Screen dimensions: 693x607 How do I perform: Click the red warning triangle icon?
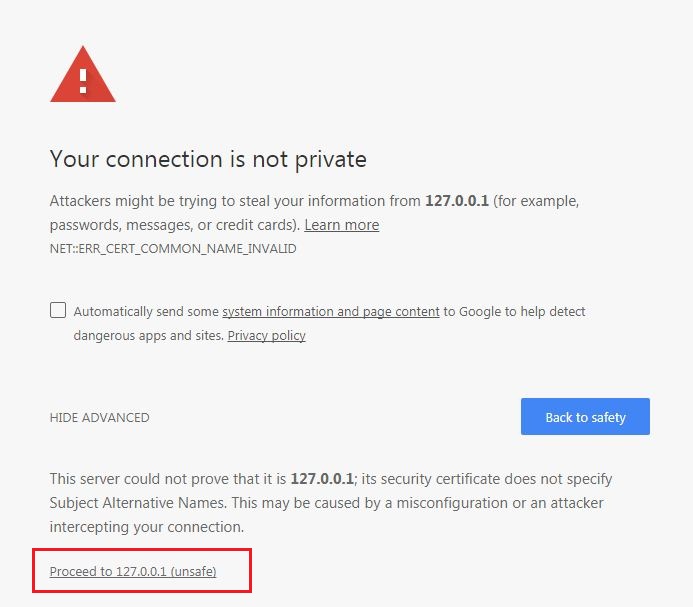coord(82,76)
